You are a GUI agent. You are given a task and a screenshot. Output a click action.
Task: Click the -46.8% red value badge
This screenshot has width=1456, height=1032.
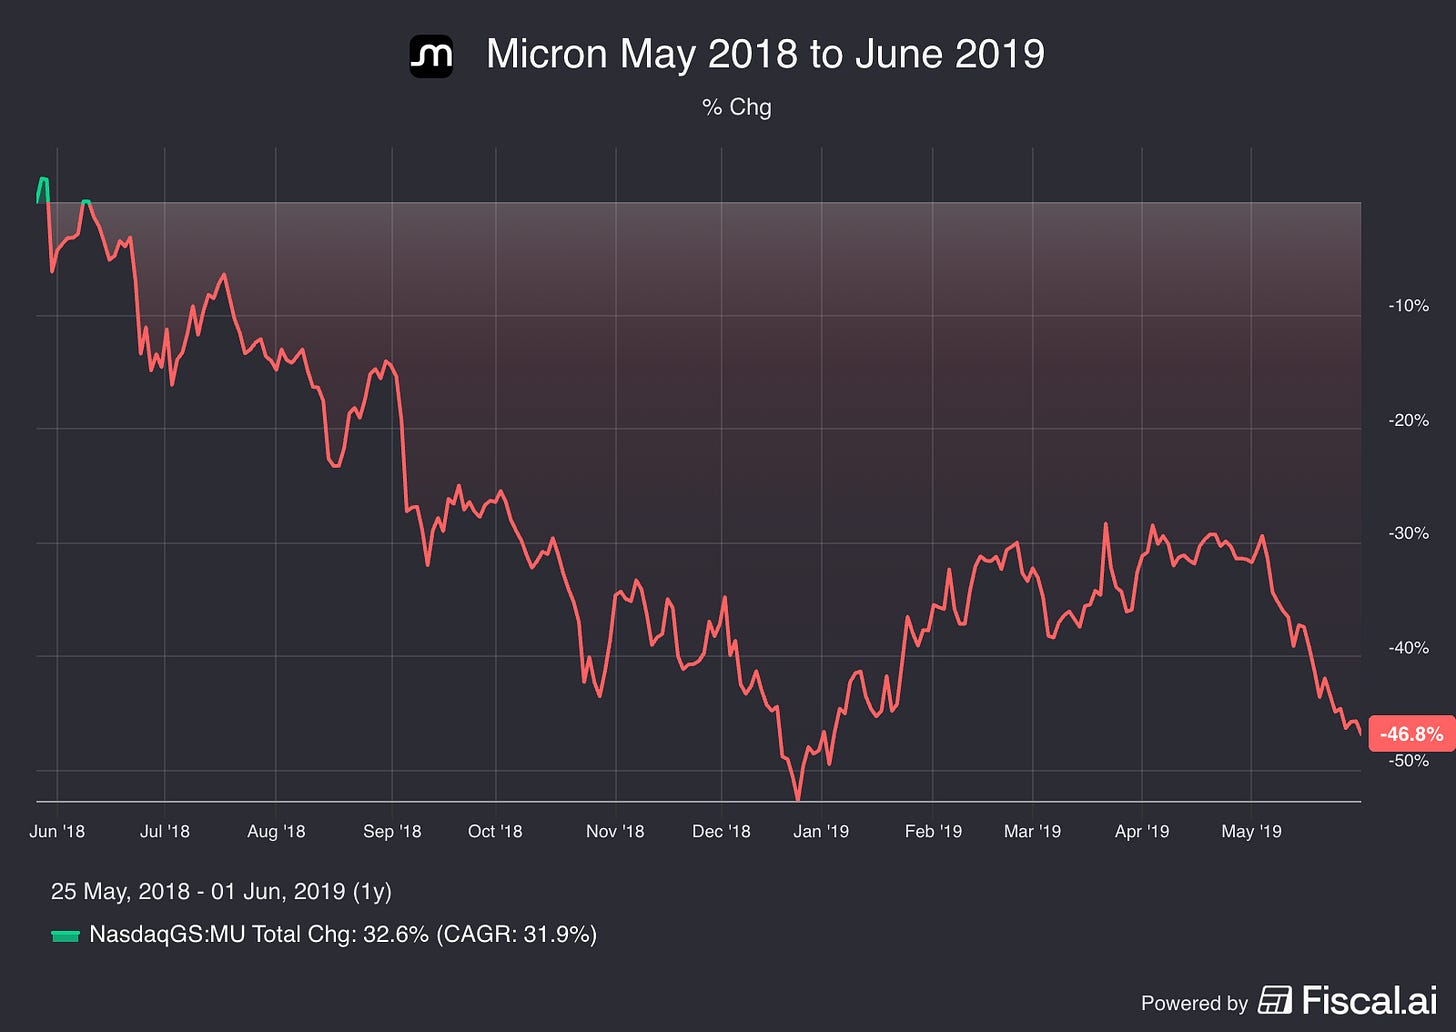(1411, 734)
